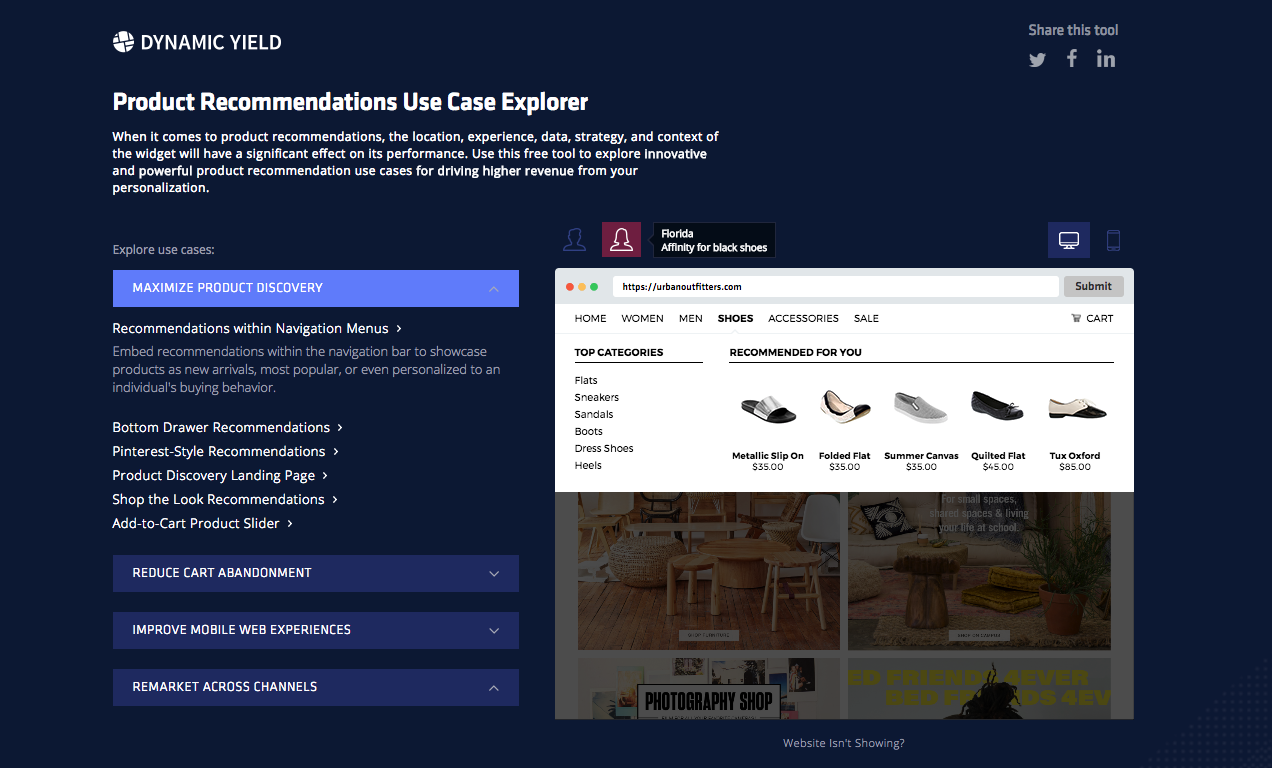This screenshot has height=768, width=1272.
Task: Click Tux Oxford shoe image
Action: pyautogui.click(x=1077, y=407)
